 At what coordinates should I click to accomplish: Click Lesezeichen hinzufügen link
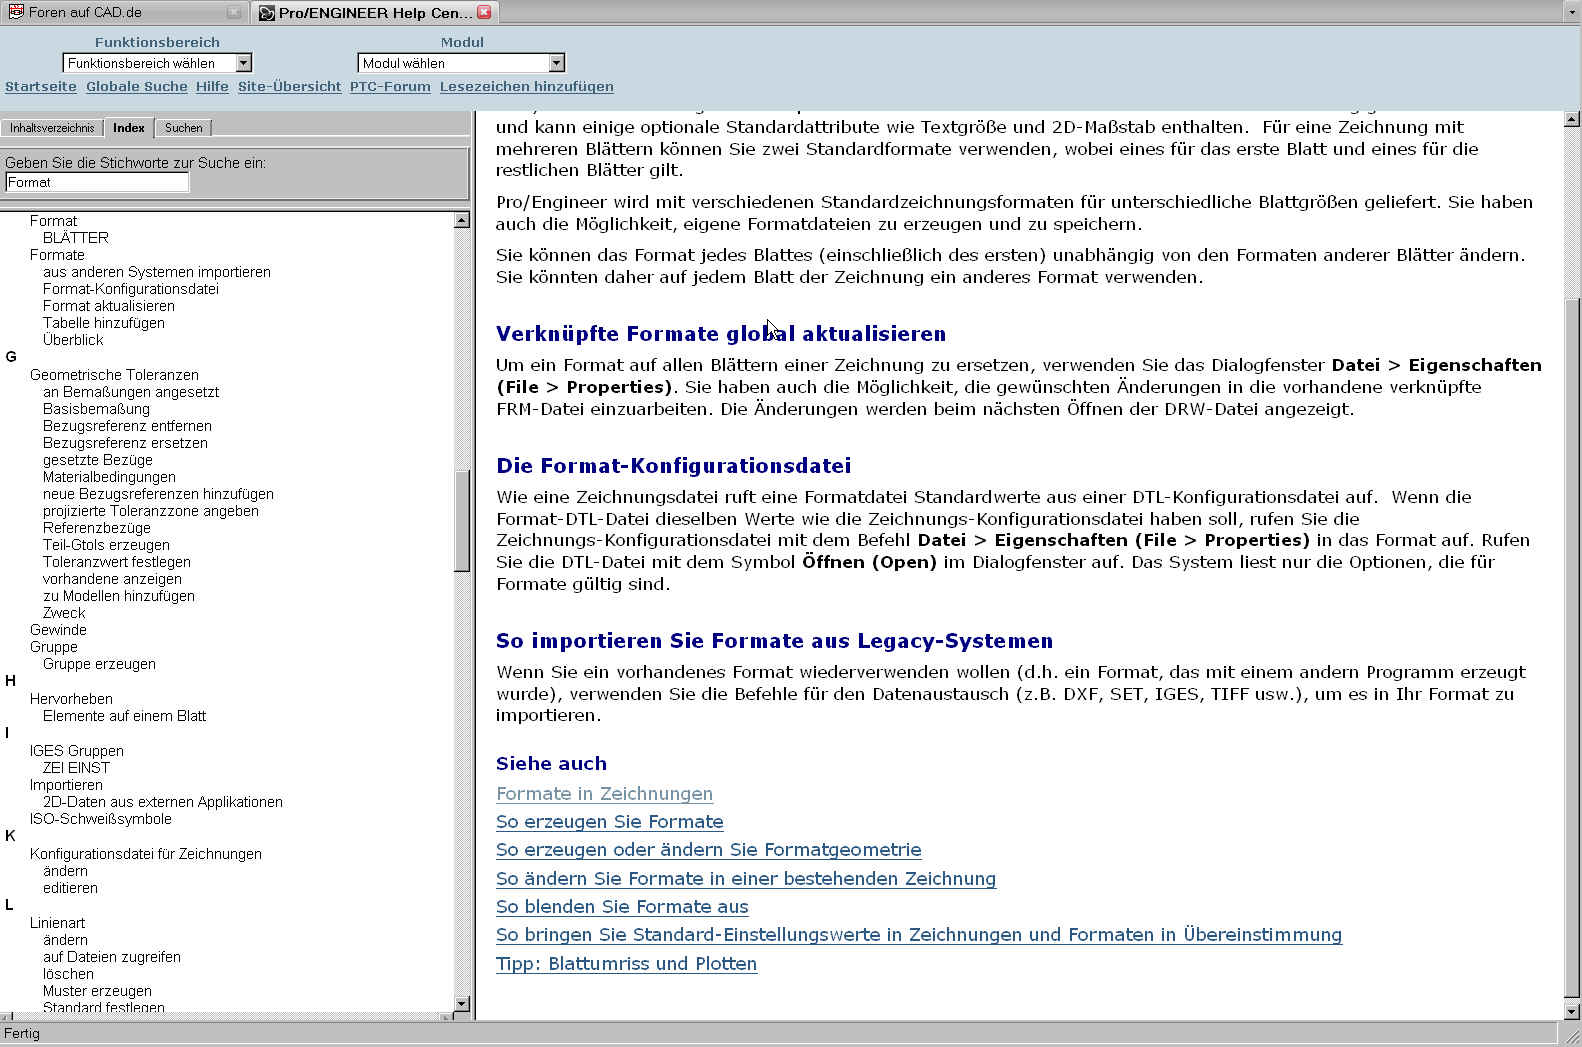527,87
